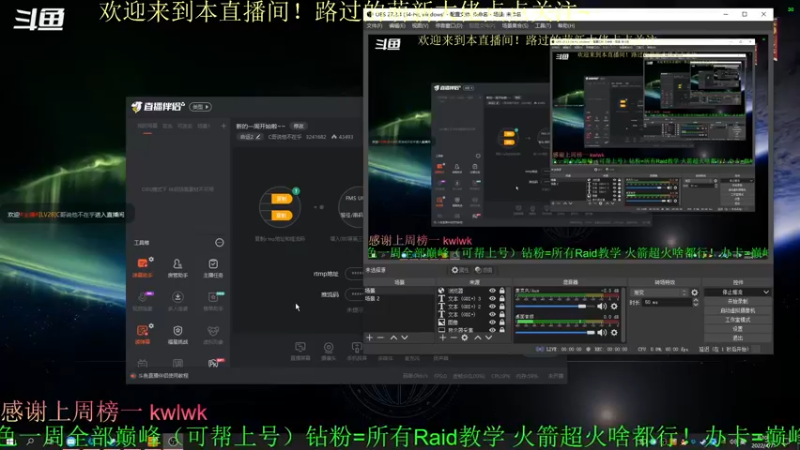Viewport: 800px width, 450px height.
Task: Click the mode switch pill beside 直播伴侣 logo
Action: (x=201, y=107)
